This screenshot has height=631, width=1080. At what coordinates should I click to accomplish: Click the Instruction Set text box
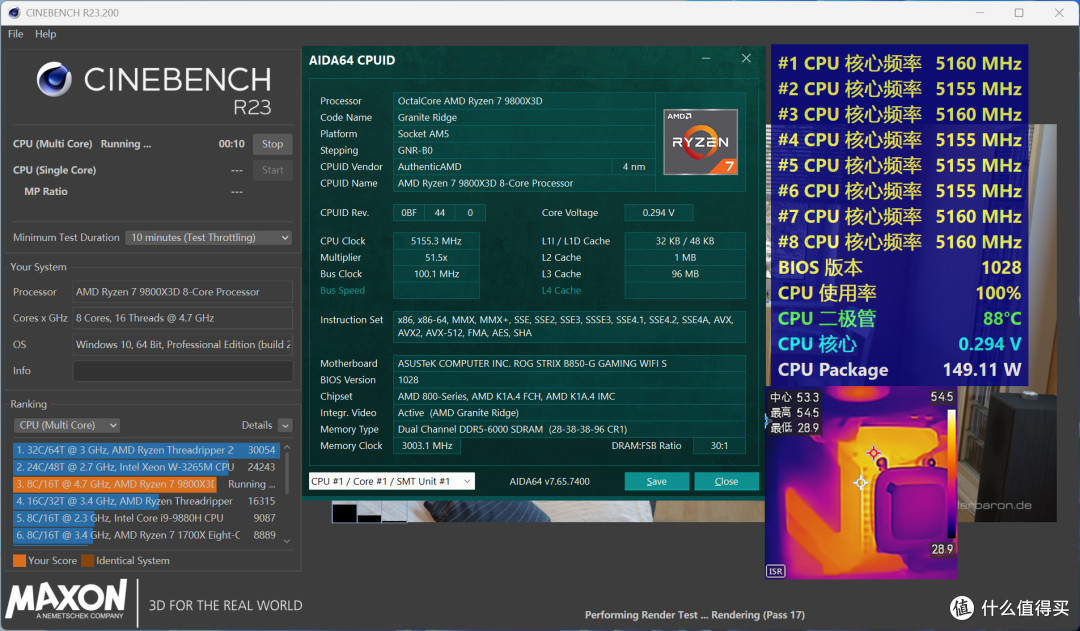tap(569, 327)
